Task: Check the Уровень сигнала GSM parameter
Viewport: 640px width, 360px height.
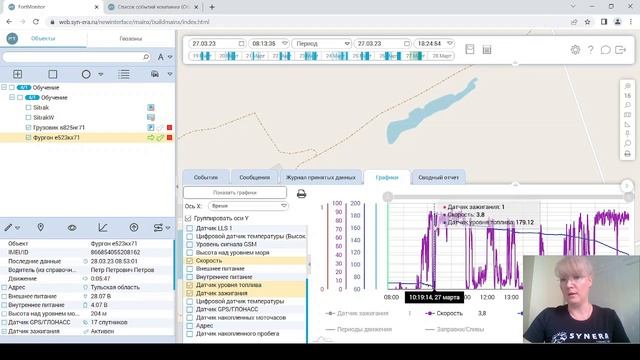Action: tap(189, 244)
